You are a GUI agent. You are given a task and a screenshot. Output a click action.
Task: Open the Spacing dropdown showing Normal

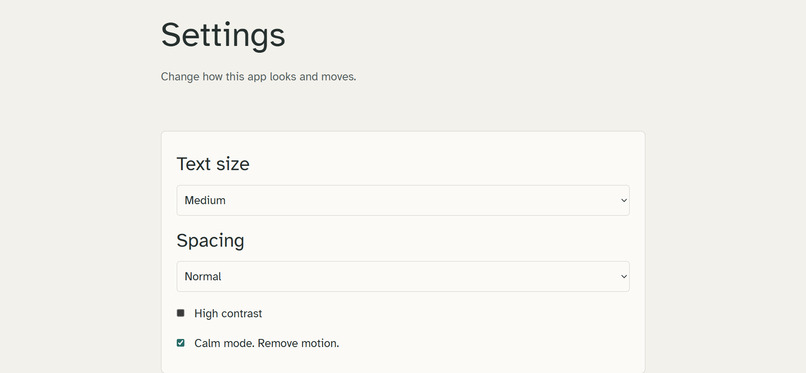point(403,276)
